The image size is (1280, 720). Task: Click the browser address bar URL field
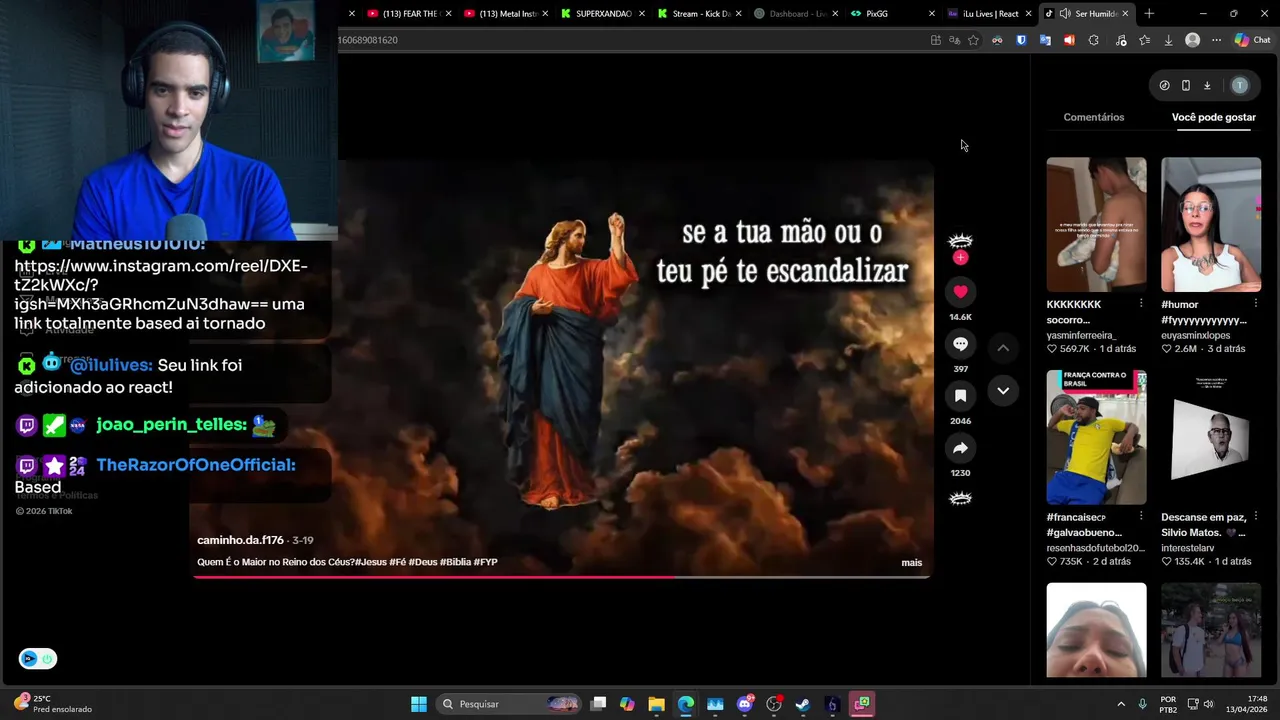click(630, 40)
